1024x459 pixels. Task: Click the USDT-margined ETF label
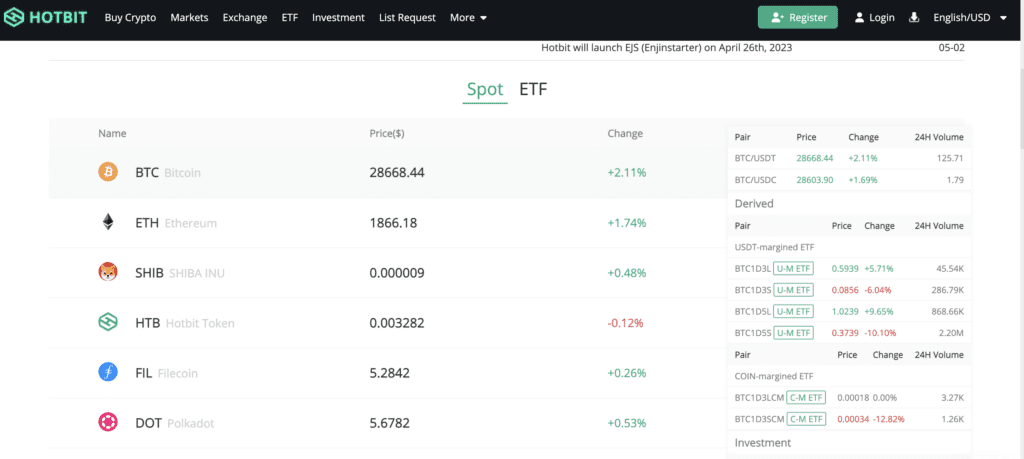775,247
